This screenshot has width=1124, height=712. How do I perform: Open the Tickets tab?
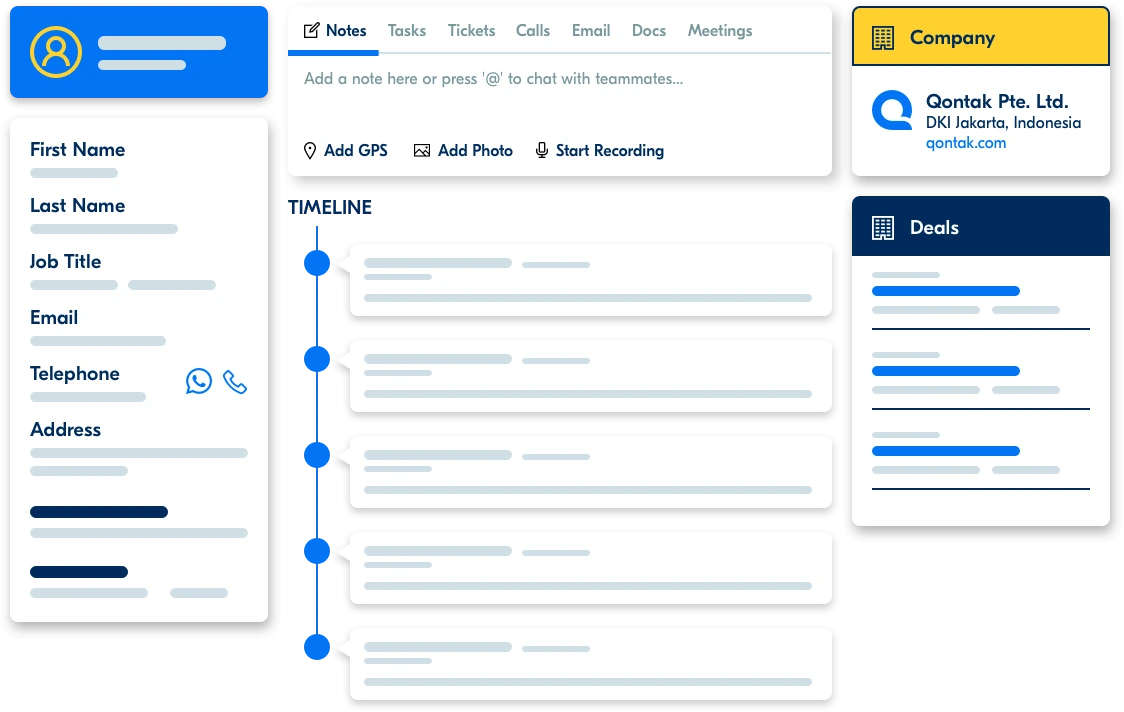click(471, 31)
